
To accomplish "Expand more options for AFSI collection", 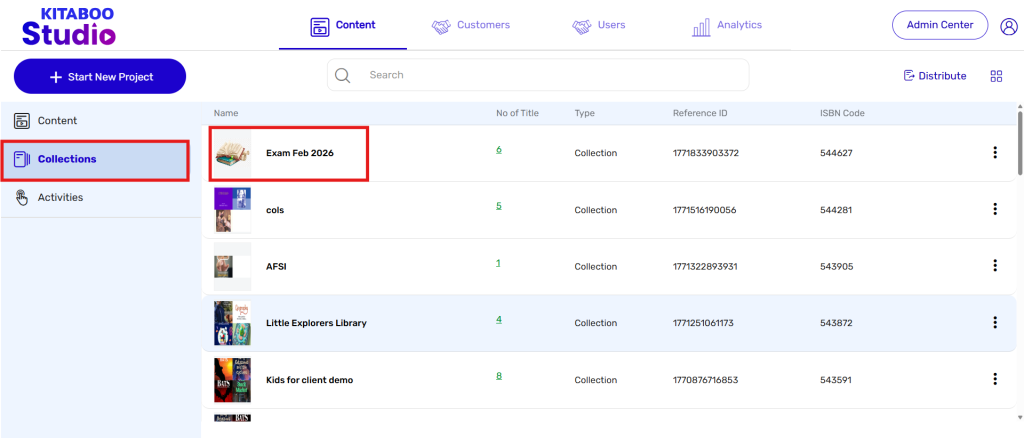I will pyautogui.click(x=994, y=266).
